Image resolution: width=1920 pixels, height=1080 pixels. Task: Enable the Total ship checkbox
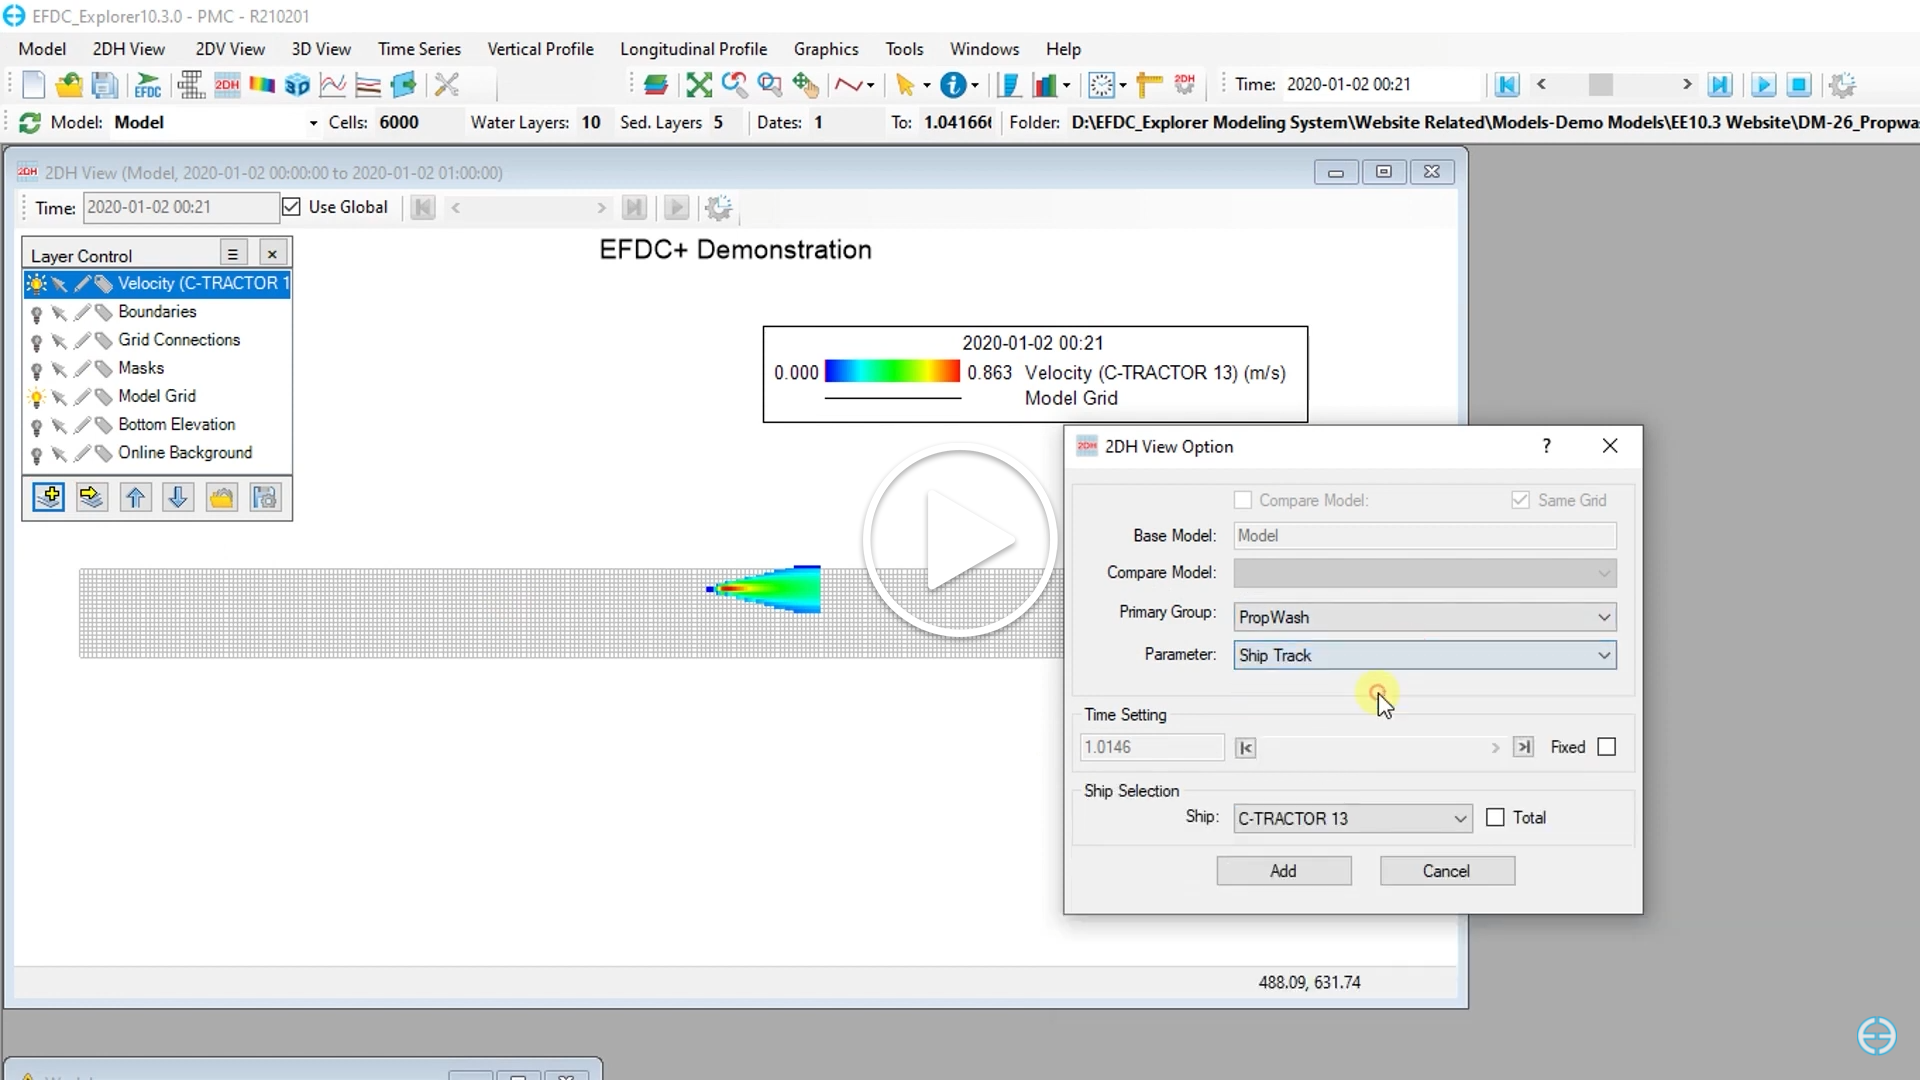click(1495, 818)
